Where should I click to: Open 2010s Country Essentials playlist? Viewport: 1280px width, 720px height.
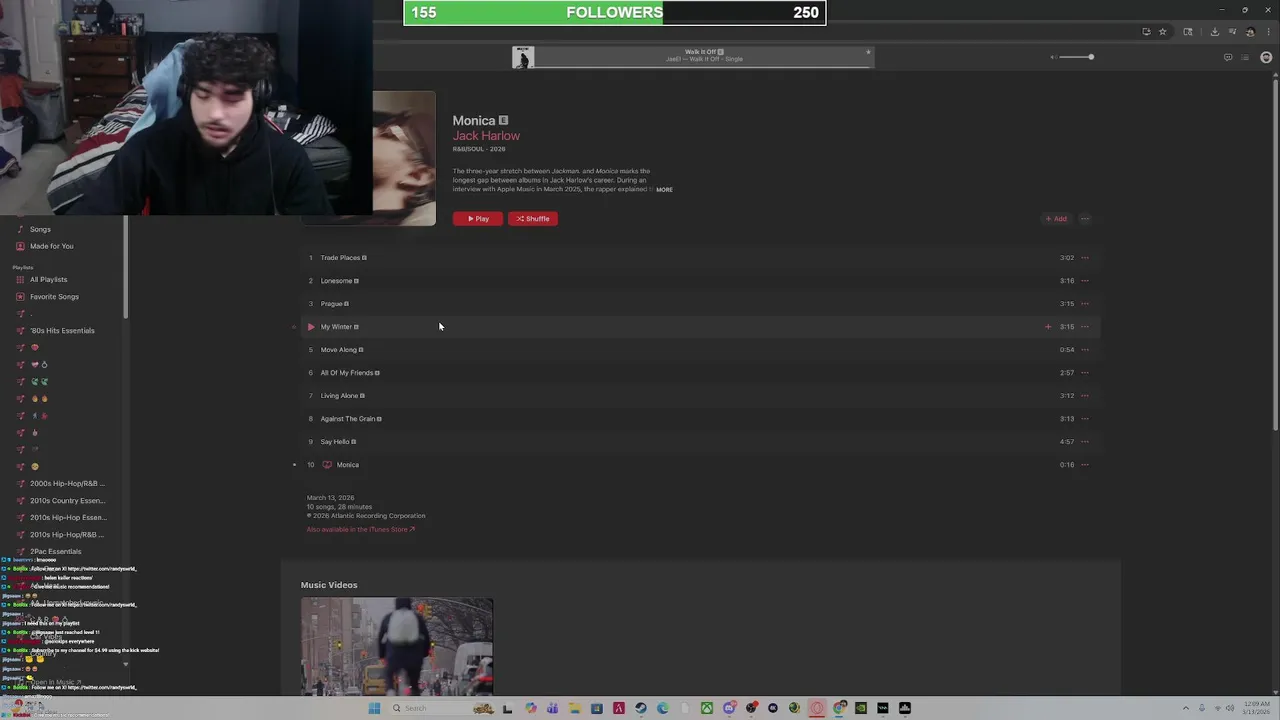click(66, 501)
